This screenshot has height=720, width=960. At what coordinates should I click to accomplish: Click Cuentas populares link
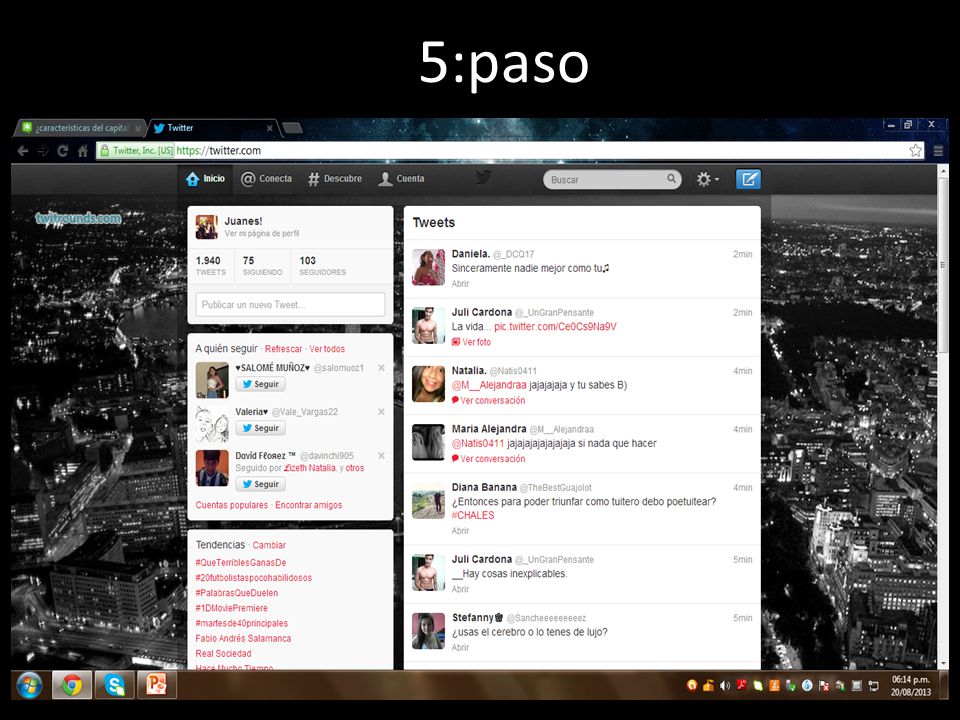click(231, 505)
